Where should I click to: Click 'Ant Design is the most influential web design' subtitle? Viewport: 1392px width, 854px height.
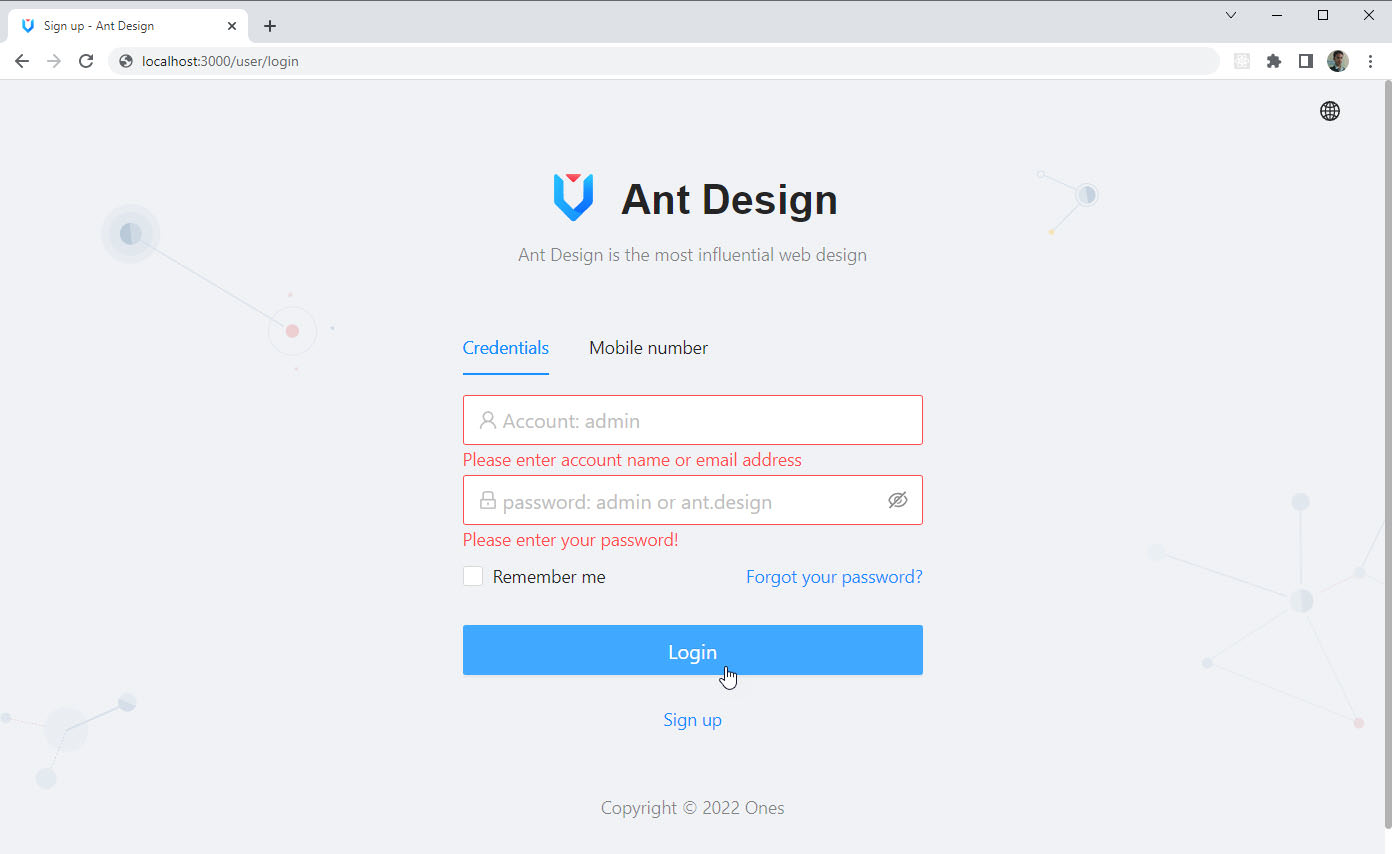[x=692, y=255]
